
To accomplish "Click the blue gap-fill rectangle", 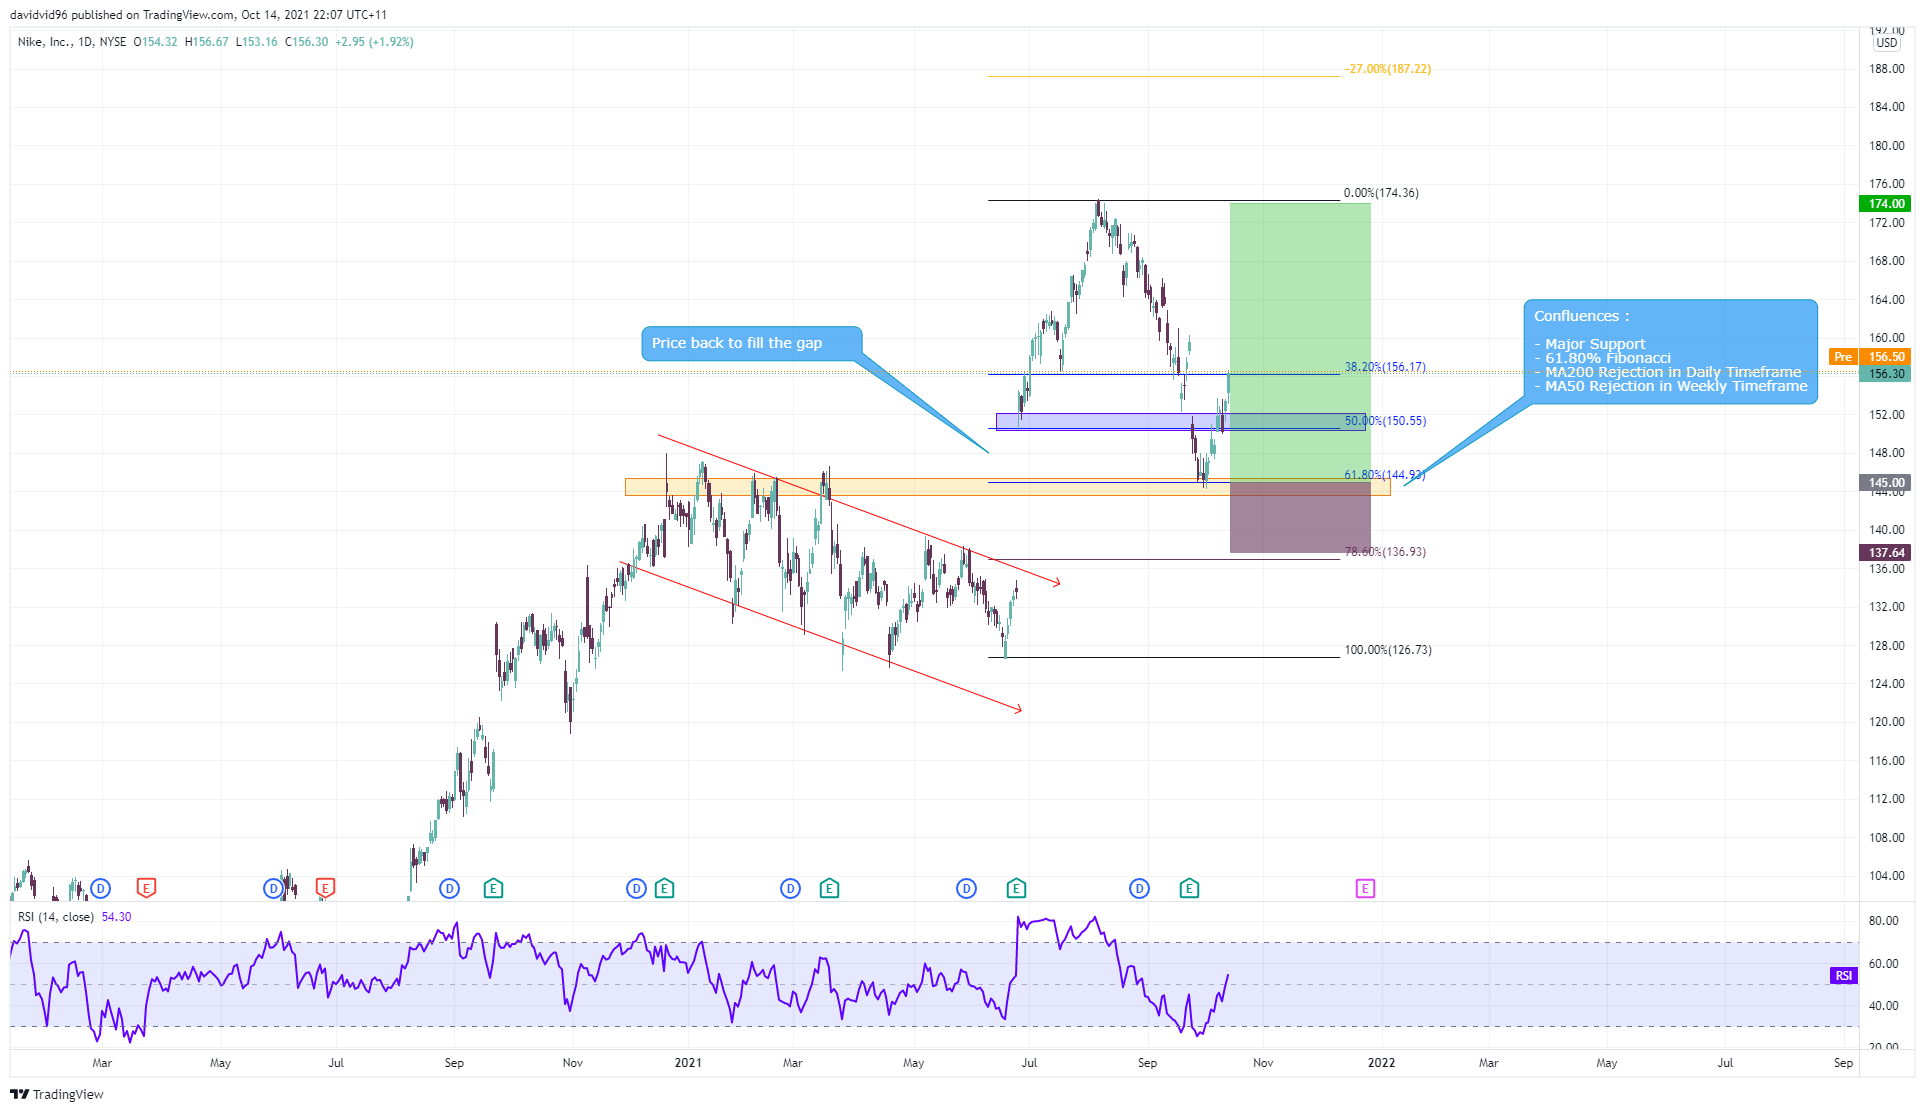I will (1180, 422).
